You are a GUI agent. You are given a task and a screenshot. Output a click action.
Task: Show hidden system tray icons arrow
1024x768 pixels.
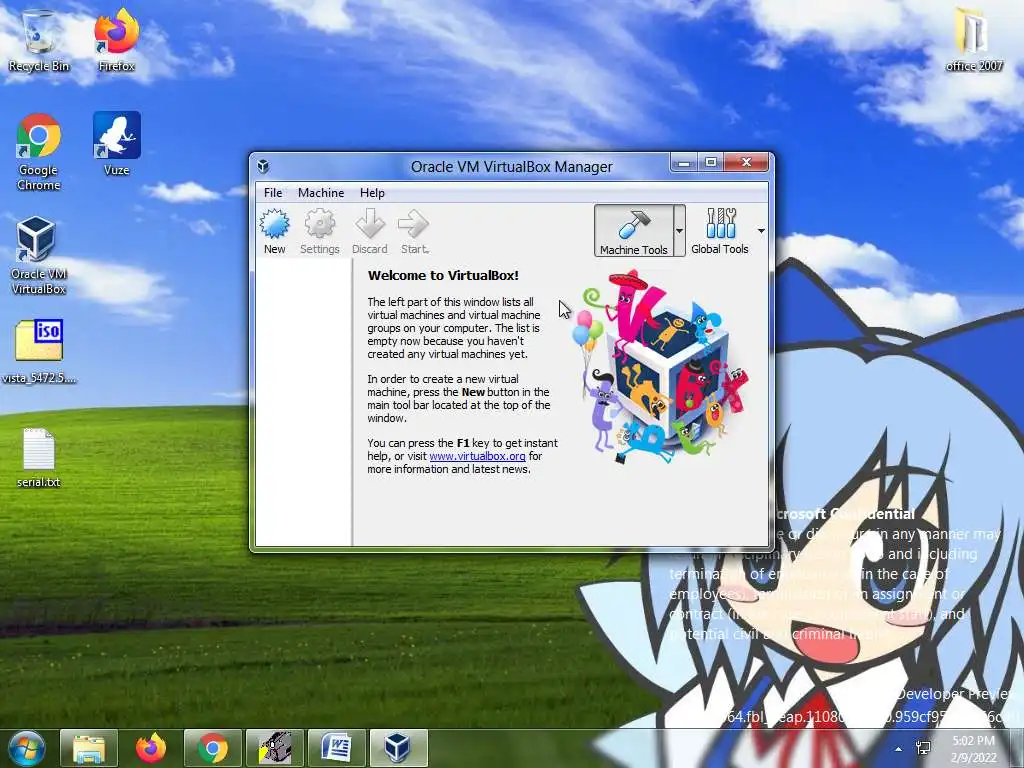[899, 749]
